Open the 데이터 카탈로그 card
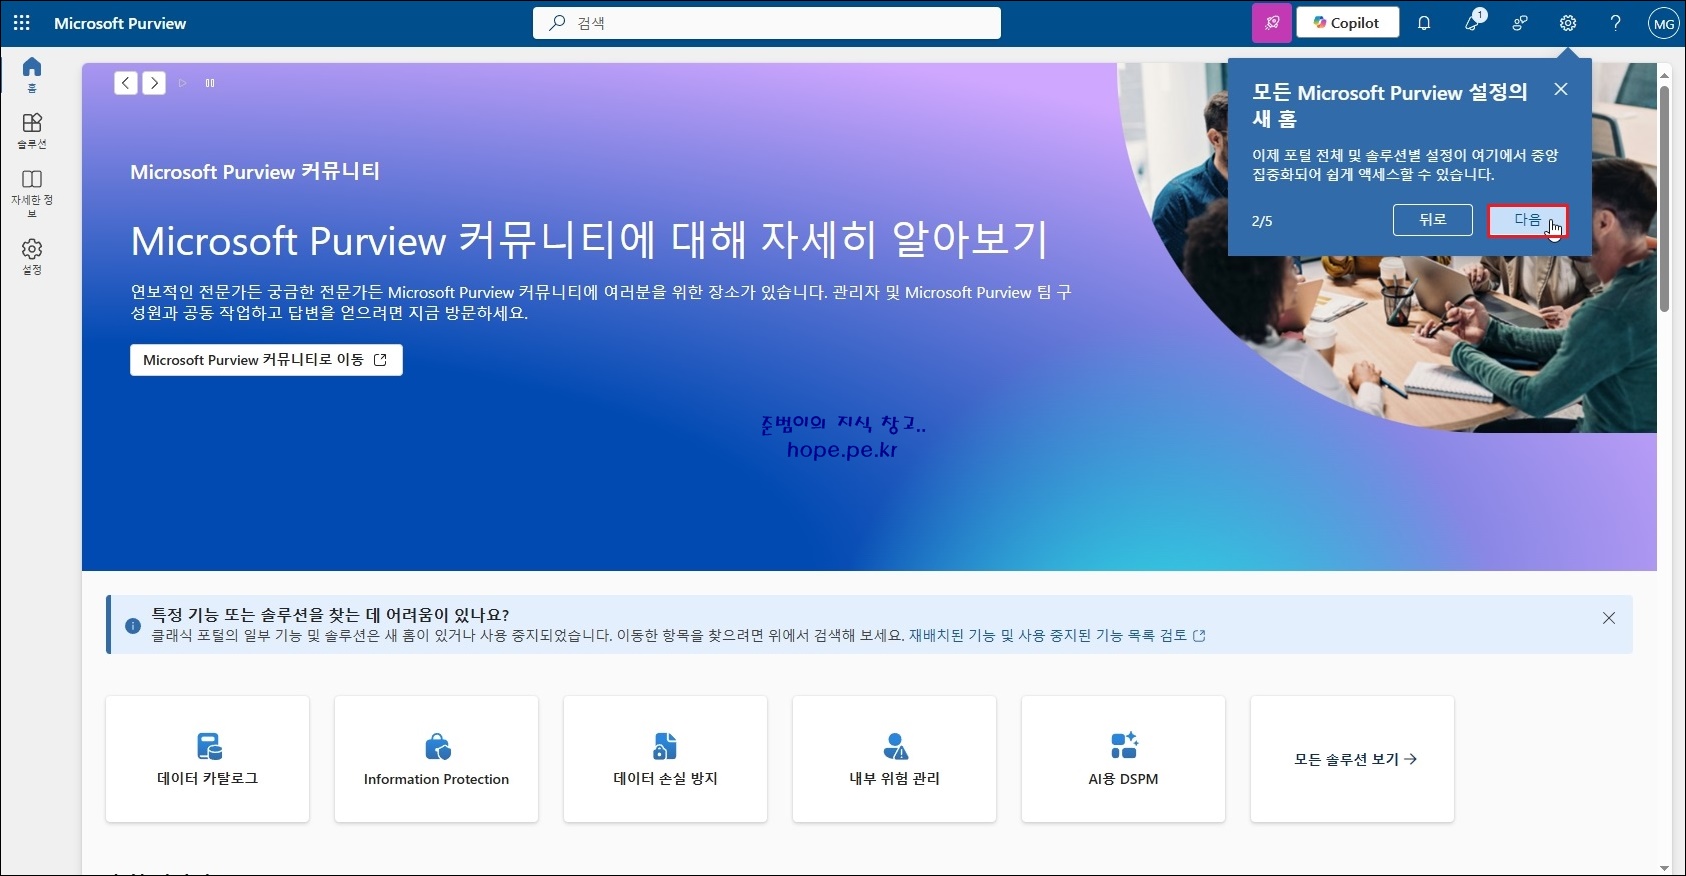 pyautogui.click(x=207, y=759)
